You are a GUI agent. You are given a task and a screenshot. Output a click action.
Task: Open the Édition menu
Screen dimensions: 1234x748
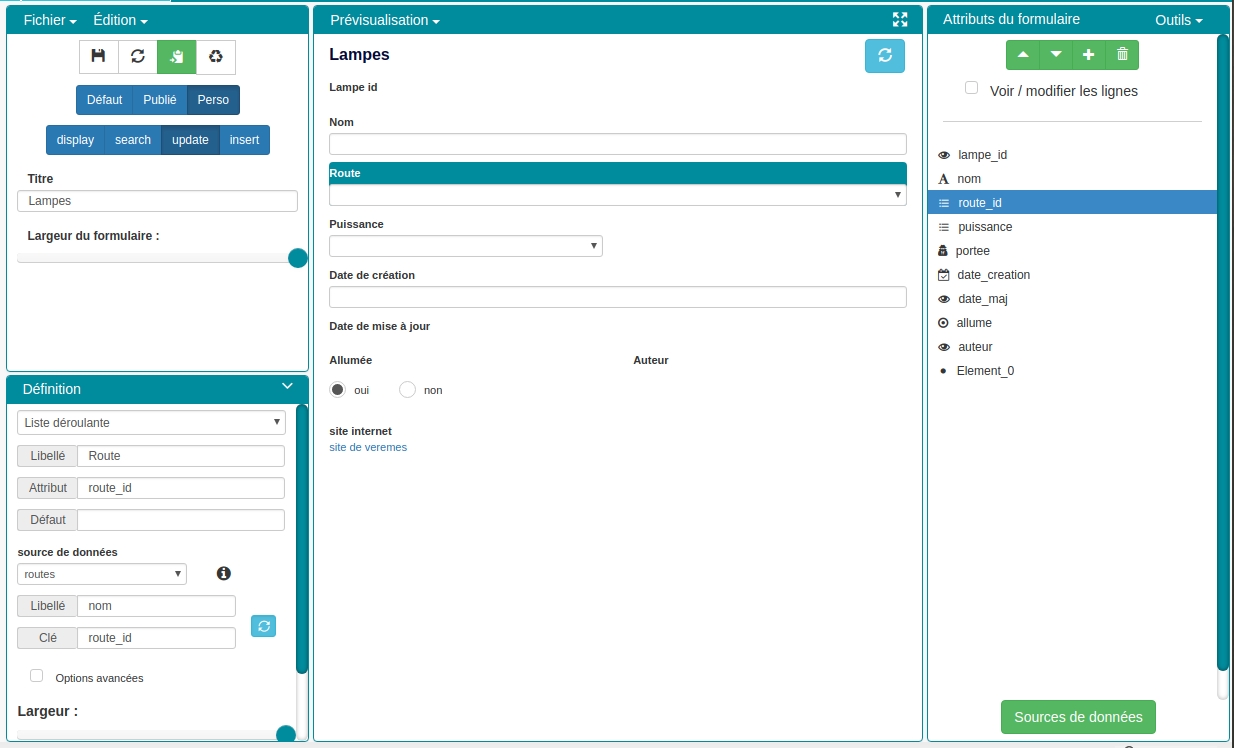click(120, 20)
